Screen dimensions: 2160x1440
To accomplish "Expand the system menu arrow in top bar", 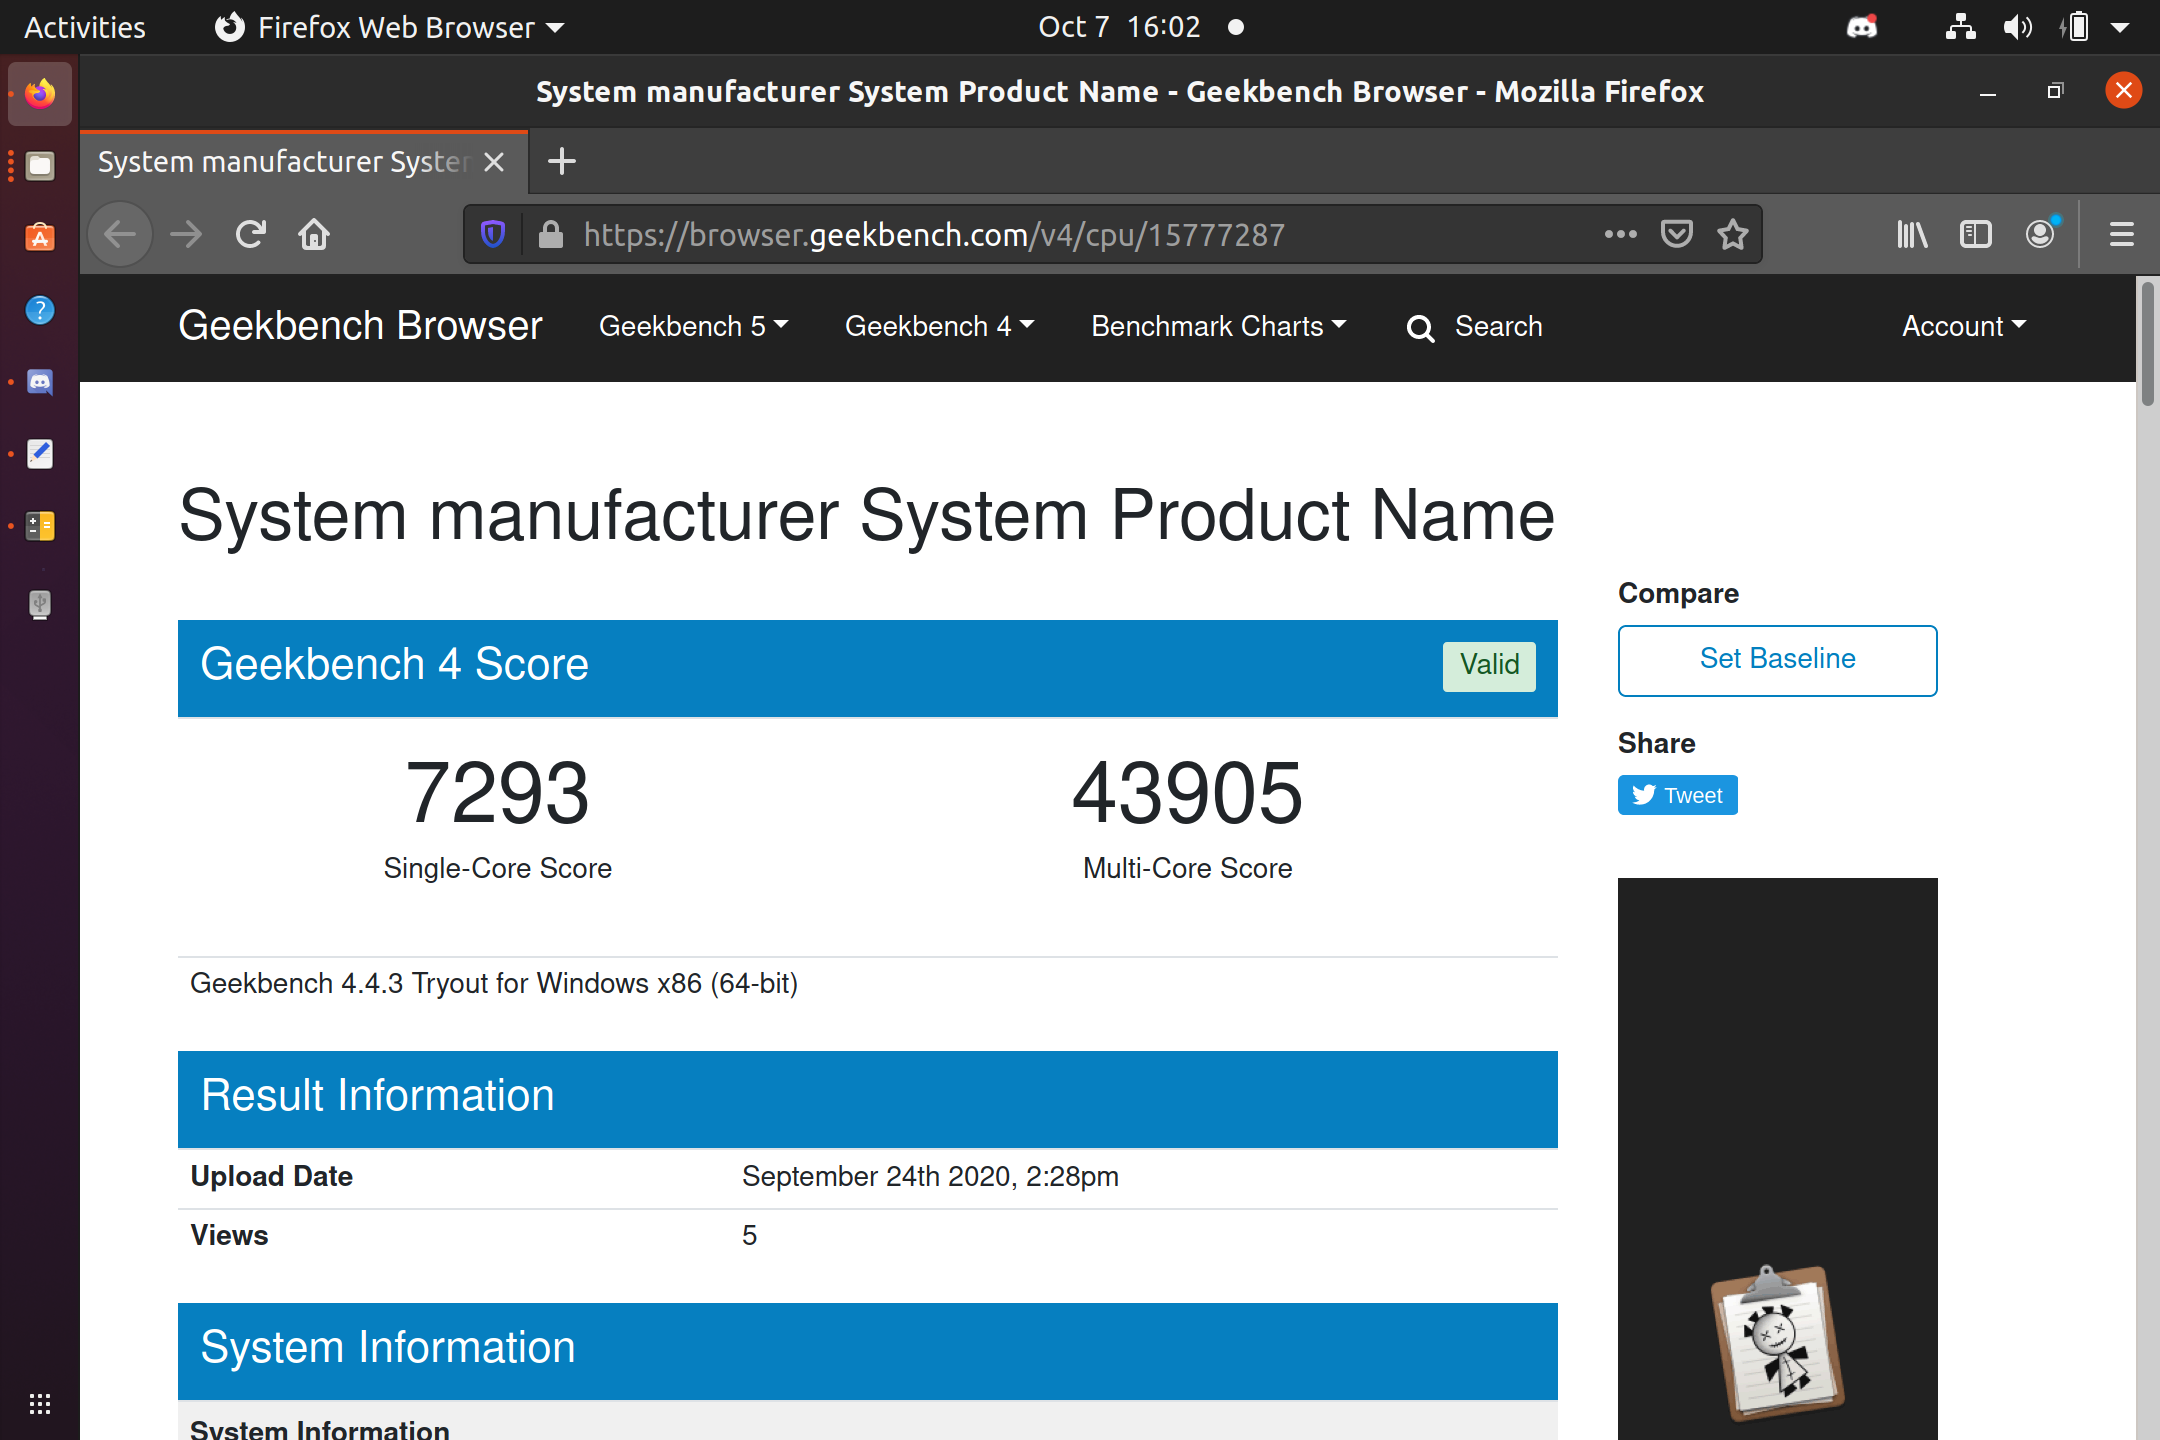I will 2120,27.
